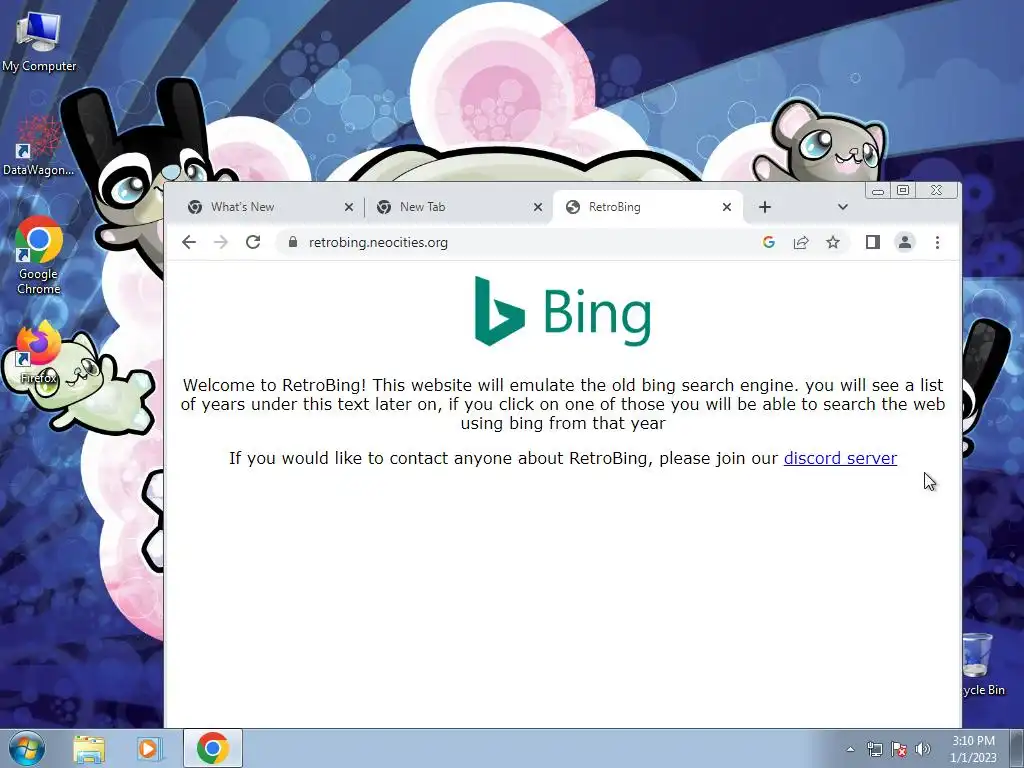
Task: Close the New Tab tab
Action: [x=537, y=207]
